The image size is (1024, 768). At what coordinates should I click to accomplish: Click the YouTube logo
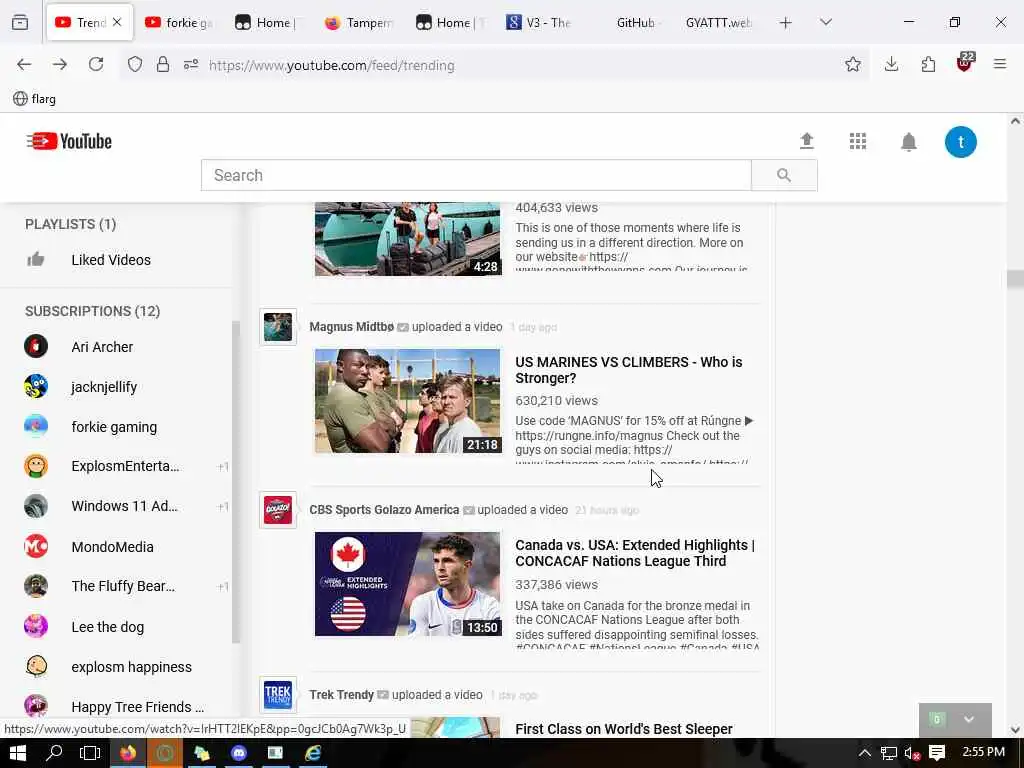(69, 141)
